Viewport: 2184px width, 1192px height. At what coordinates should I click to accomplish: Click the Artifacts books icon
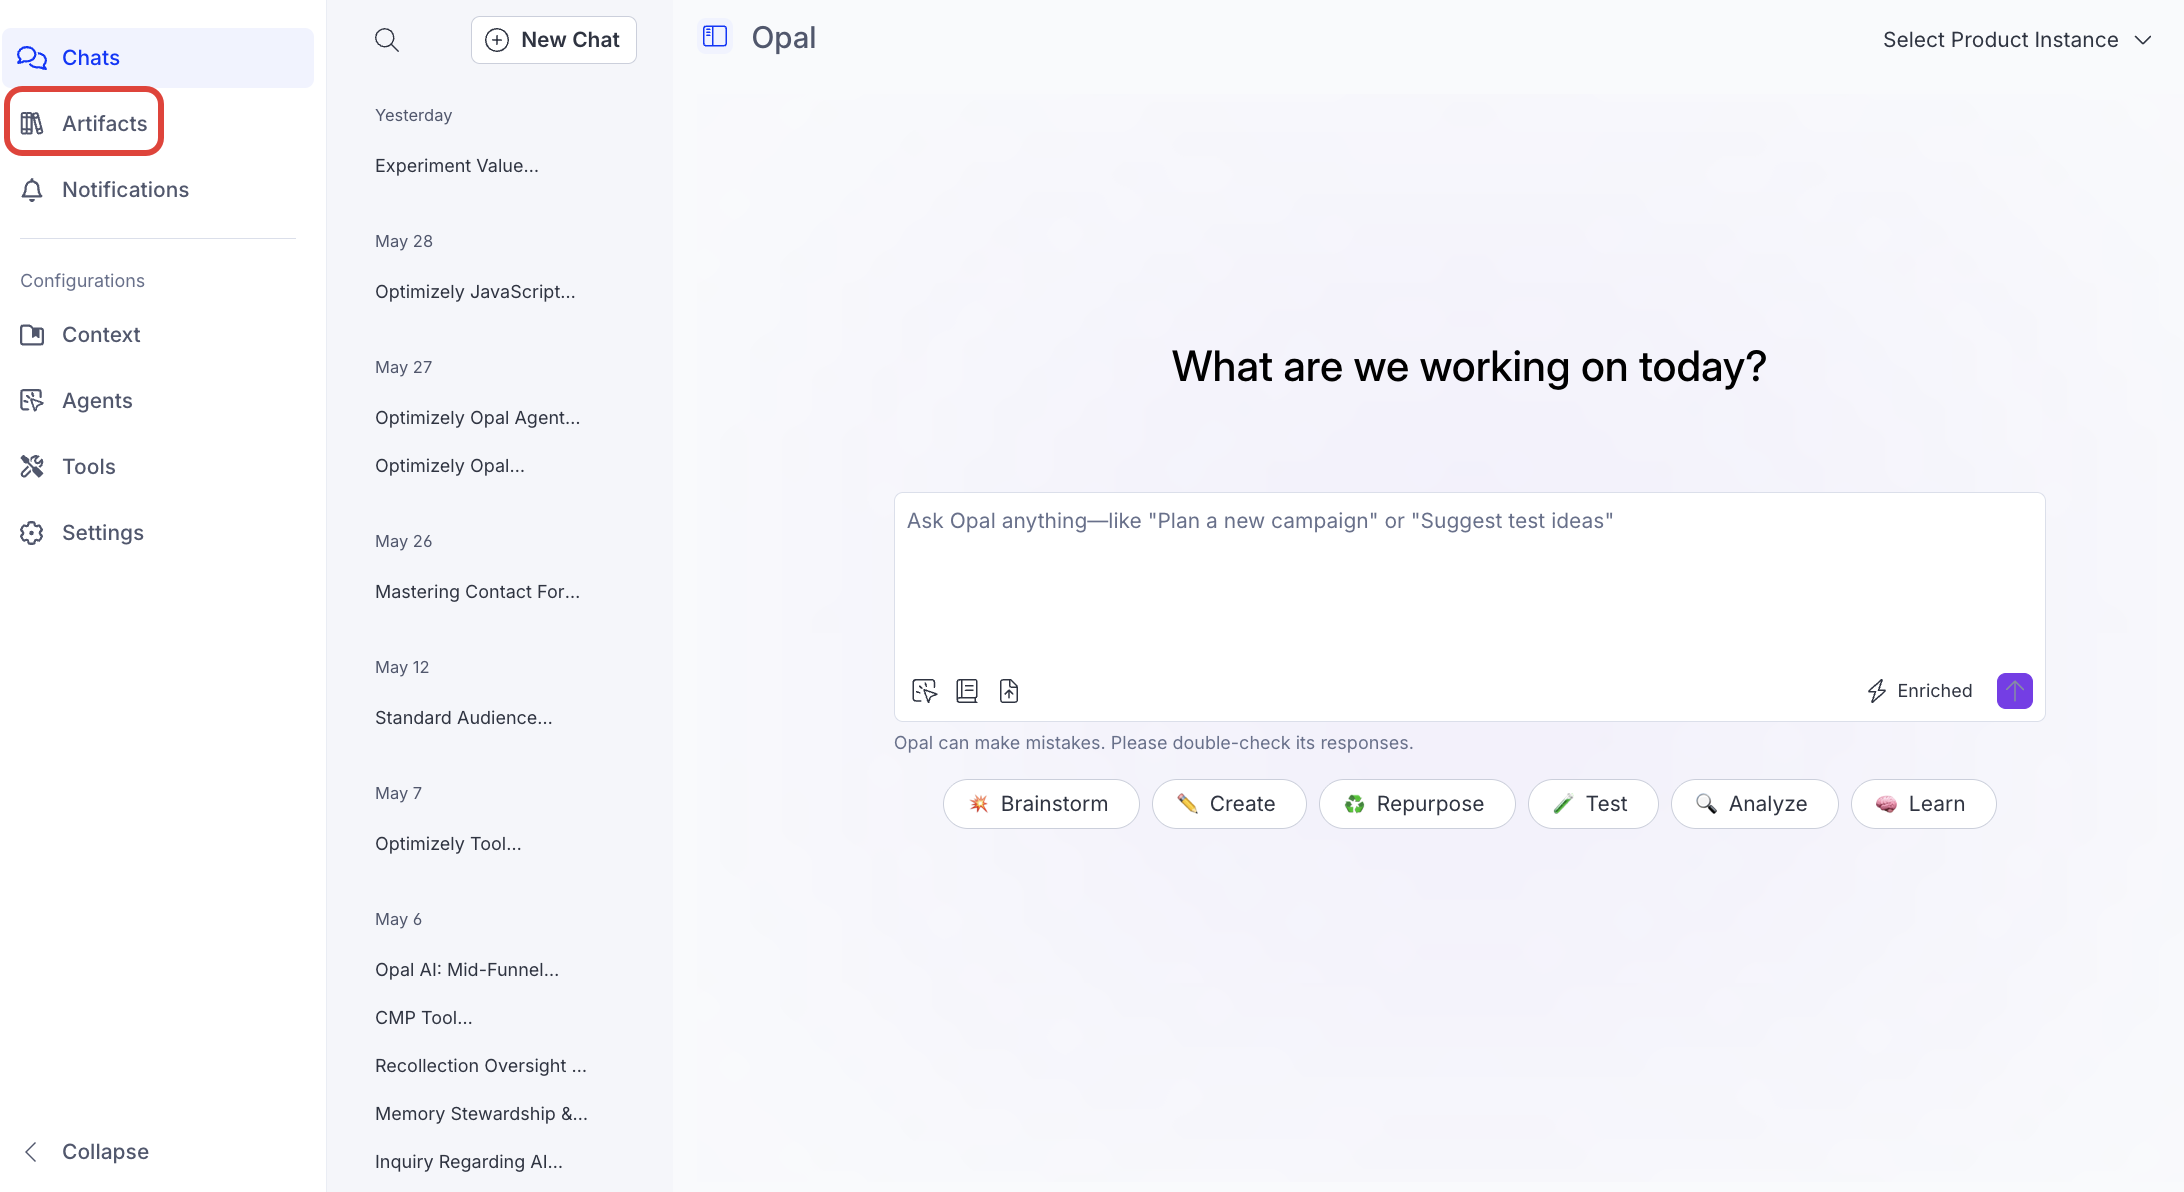[32, 123]
